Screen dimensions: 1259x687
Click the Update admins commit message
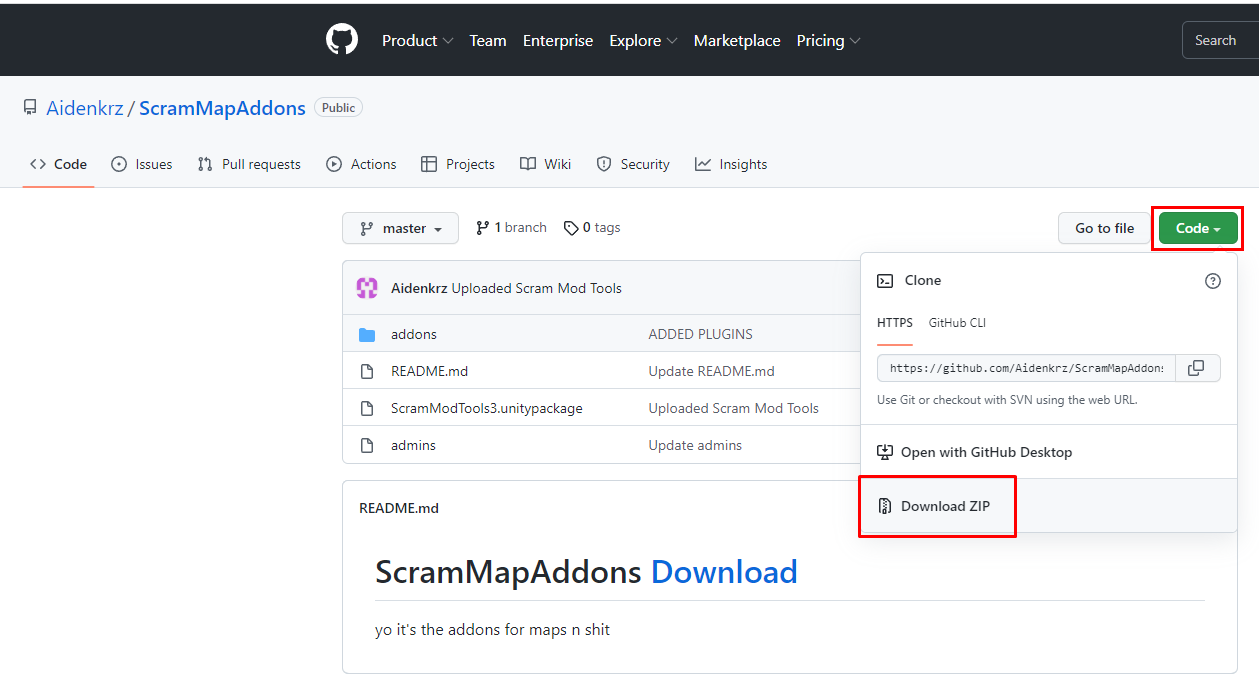click(695, 445)
